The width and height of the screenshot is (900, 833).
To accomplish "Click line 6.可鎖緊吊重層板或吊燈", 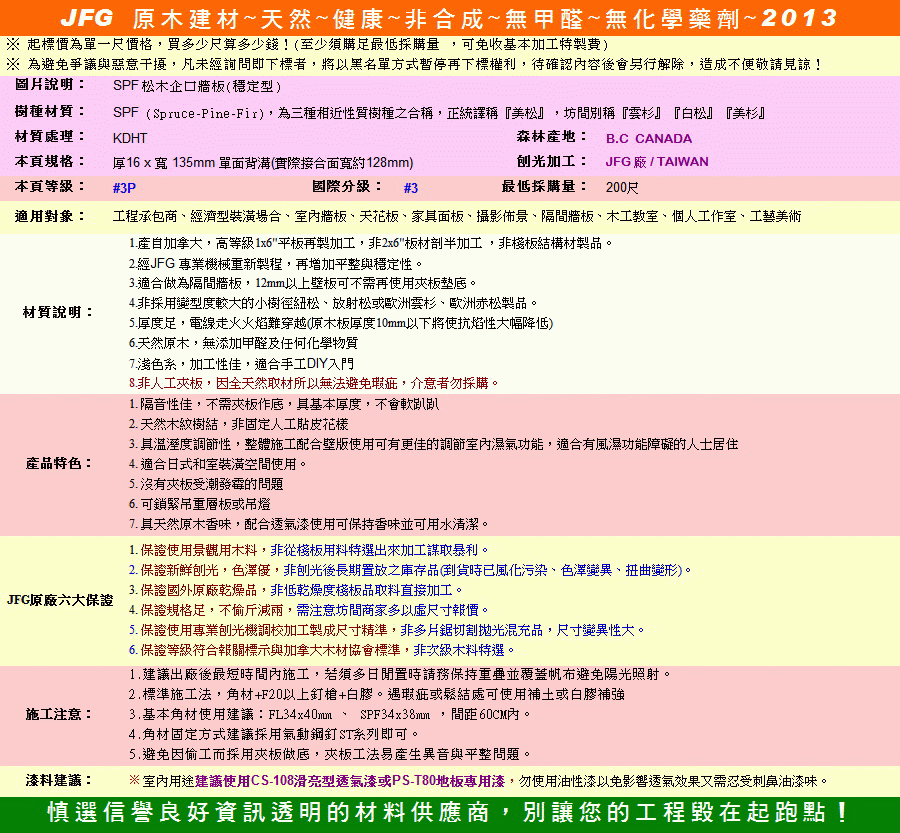I will coord(200,504).
